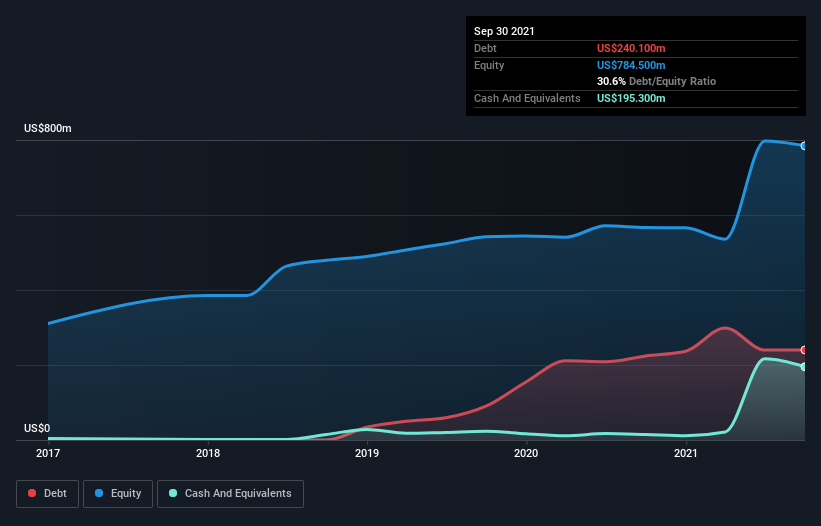Viewport: 821px width, 526px height.
Task: Select the Cash endpoint marker on chart
Action: pyautogui.click(x=804, y=367)
